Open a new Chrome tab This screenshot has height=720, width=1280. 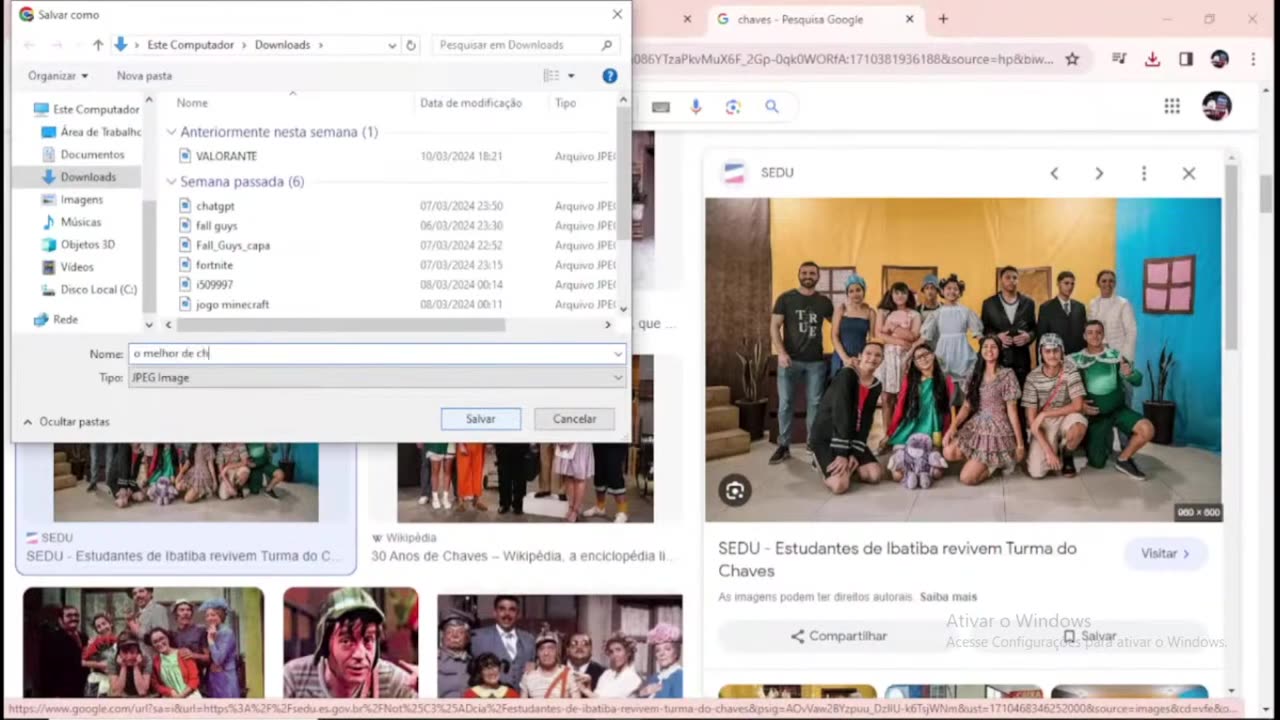tap(942, 19)
